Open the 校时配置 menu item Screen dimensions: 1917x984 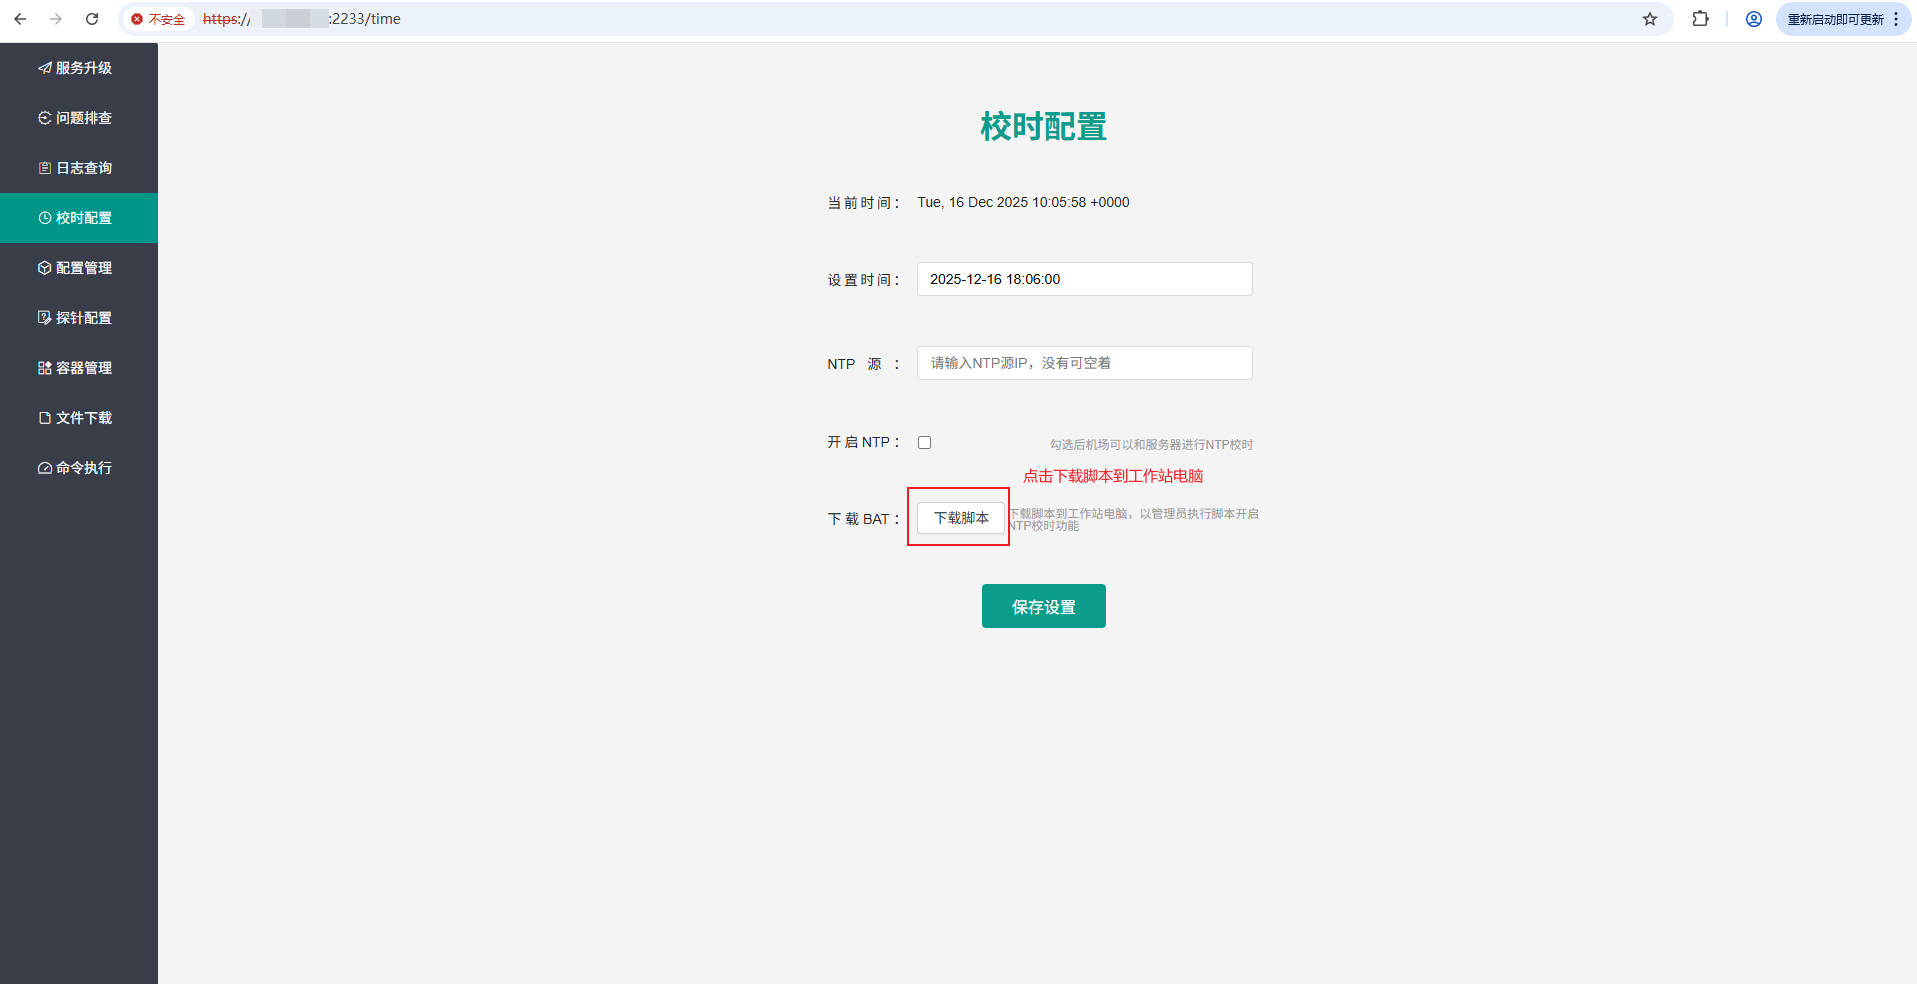[x=79, y=218]
